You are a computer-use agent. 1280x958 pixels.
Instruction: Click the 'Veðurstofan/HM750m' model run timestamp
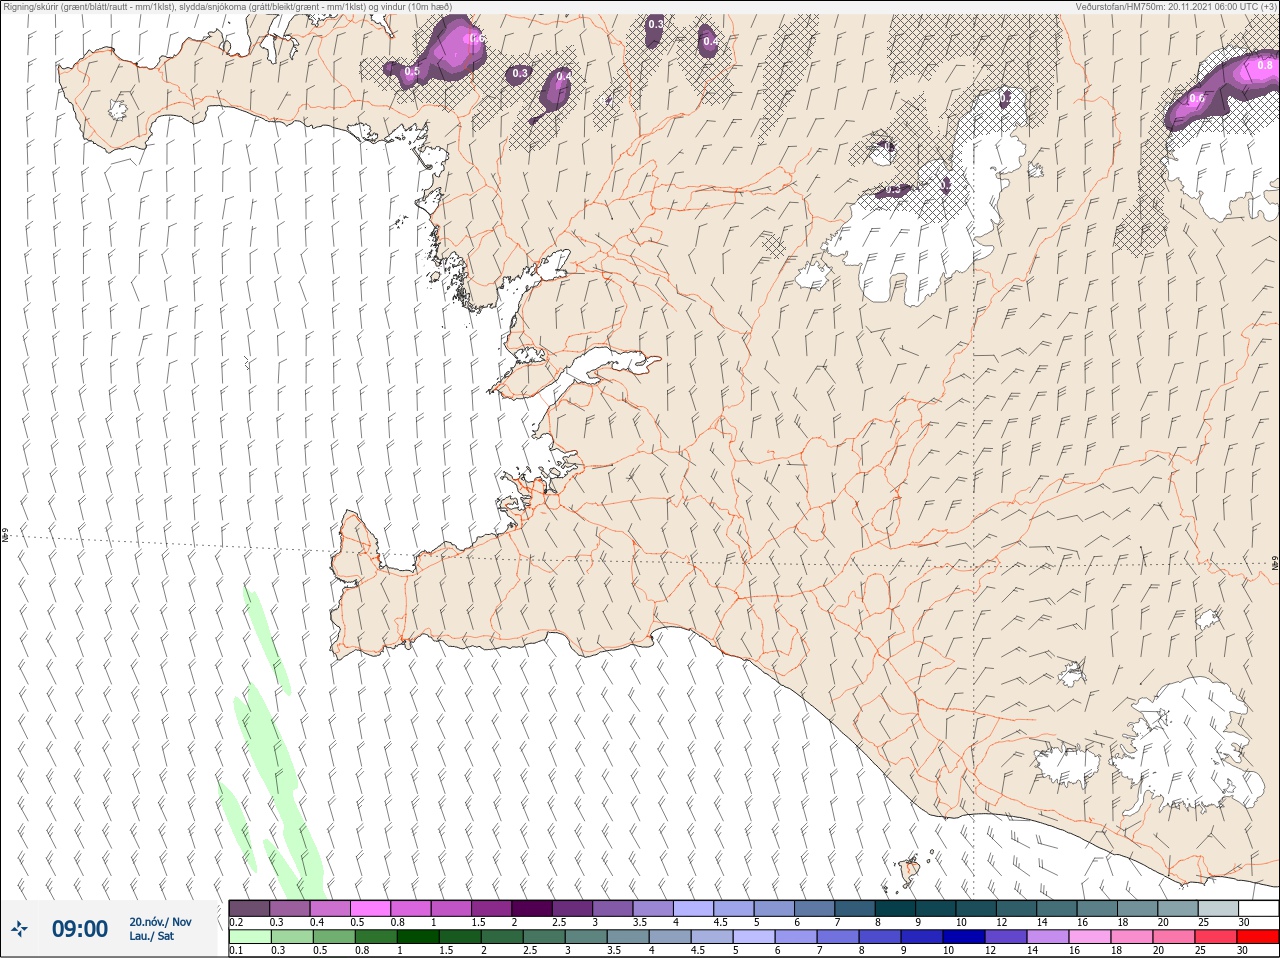pyautogui.click(x=1175, y=6)
